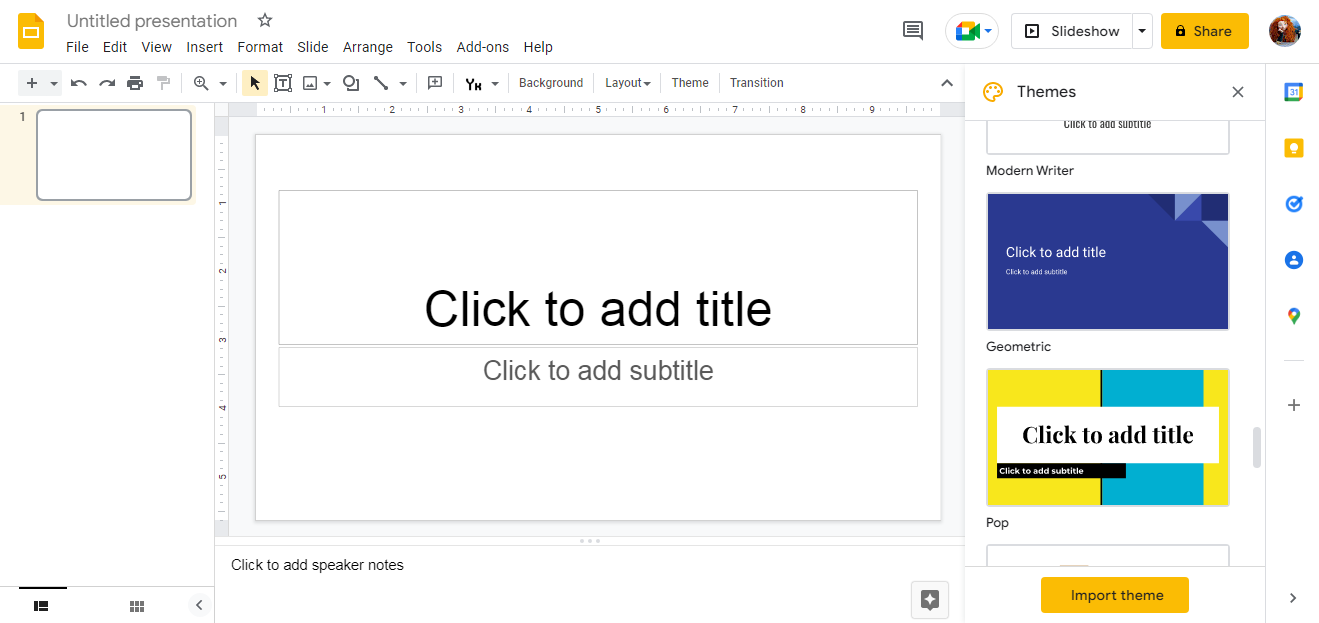Open Google Calendar side panel
Image resolution: width=1319 pixels, height=623 pixels.
1293,92
